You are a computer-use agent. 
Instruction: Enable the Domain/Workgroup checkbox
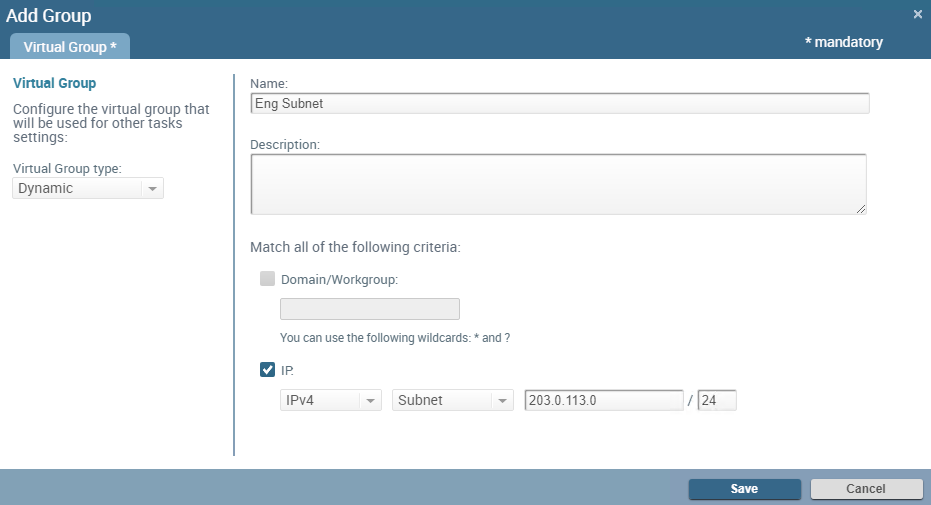pyautogui.click(x=267, y=279)
